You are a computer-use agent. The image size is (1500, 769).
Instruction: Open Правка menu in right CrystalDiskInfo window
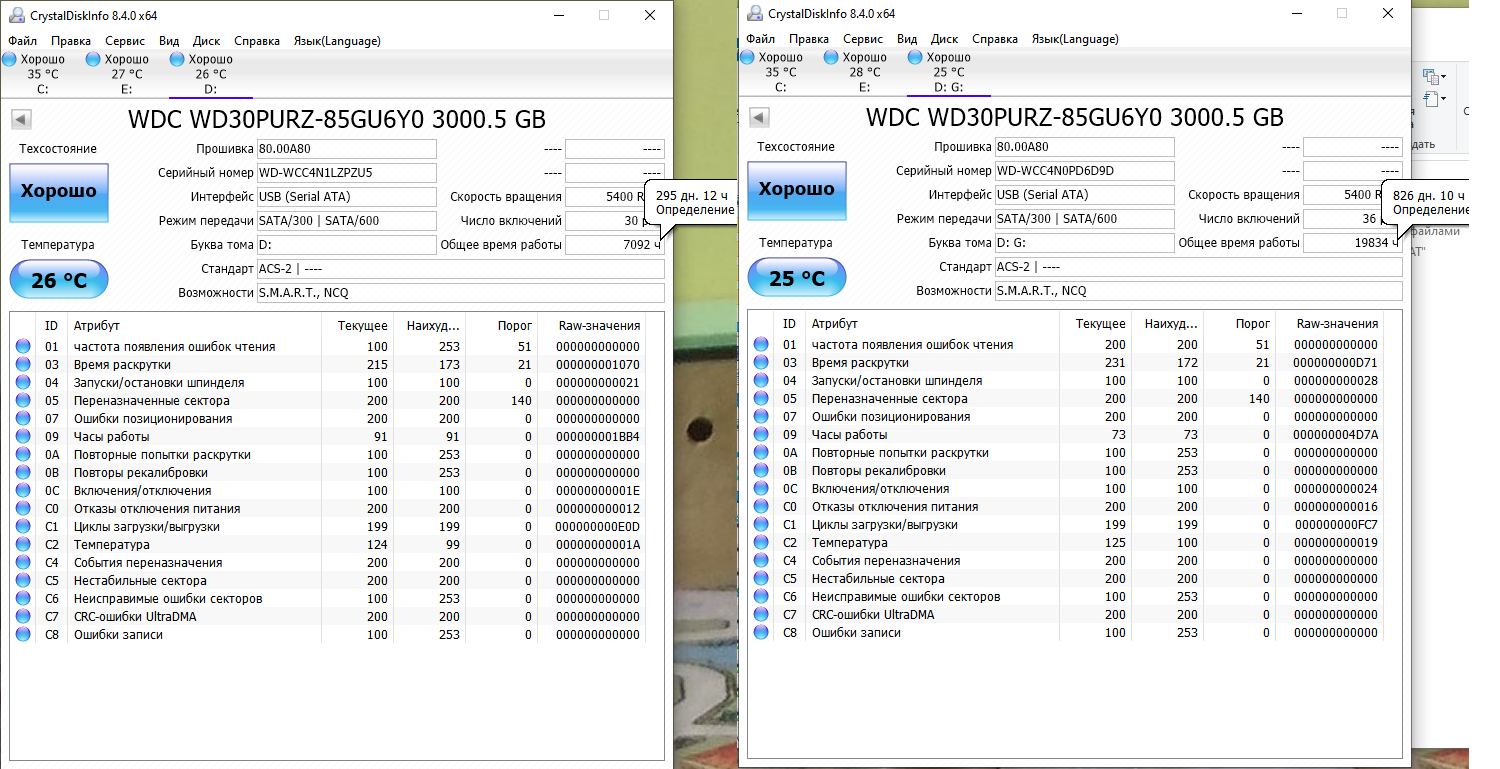point(809,39)
